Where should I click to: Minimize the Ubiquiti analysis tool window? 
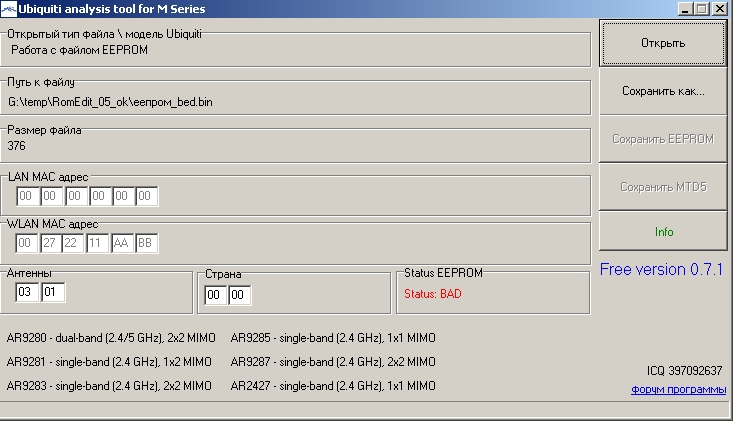pyautogui.click(x=685, y=9)
